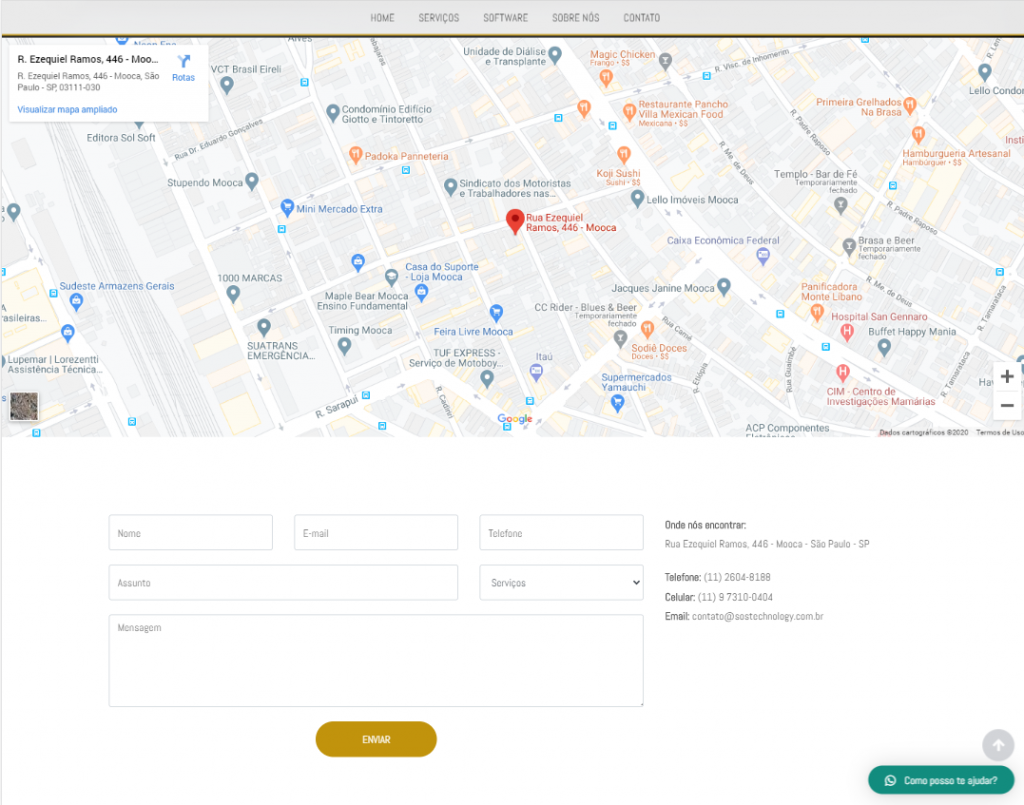Zoom out with the map minus button
Screen dimensions: 1024x805
tap(1007, 405)
